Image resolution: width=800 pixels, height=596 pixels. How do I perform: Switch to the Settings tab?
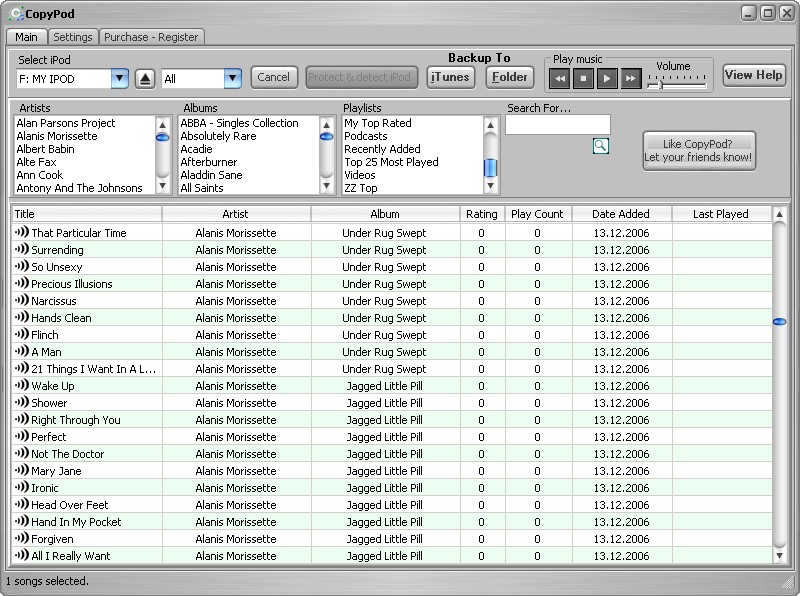[72, 37]
